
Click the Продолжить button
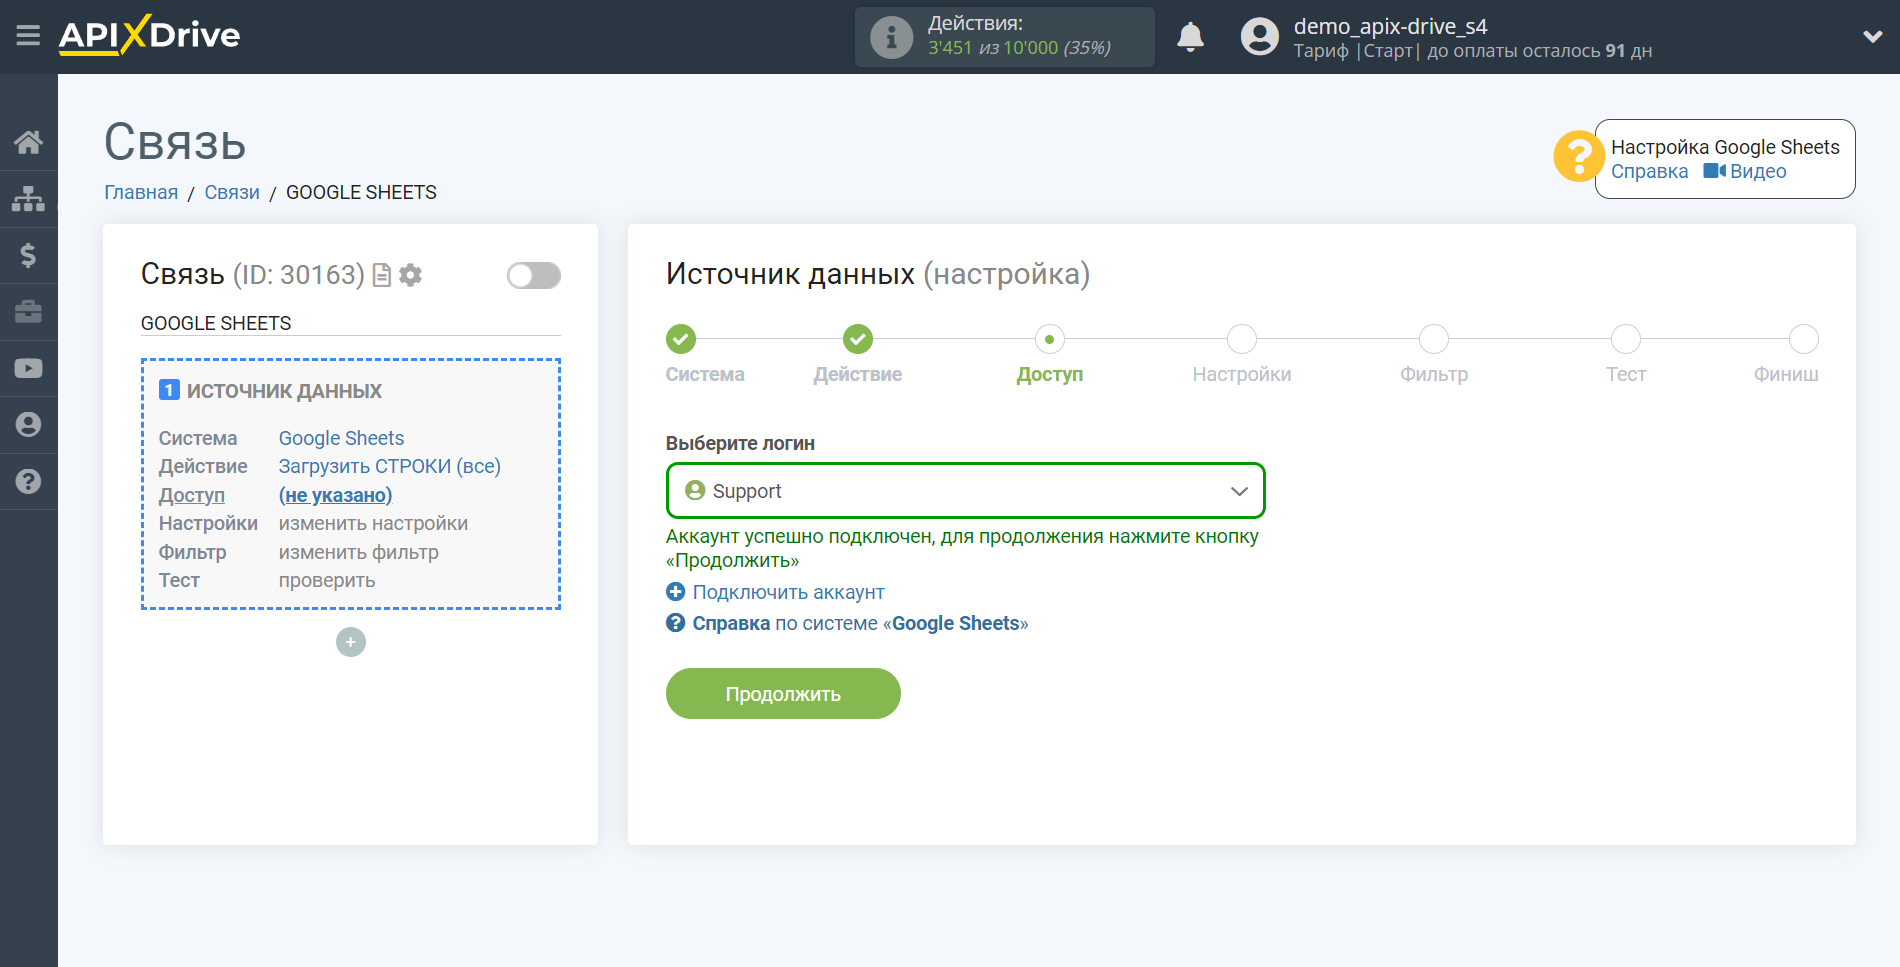point(783,693)
